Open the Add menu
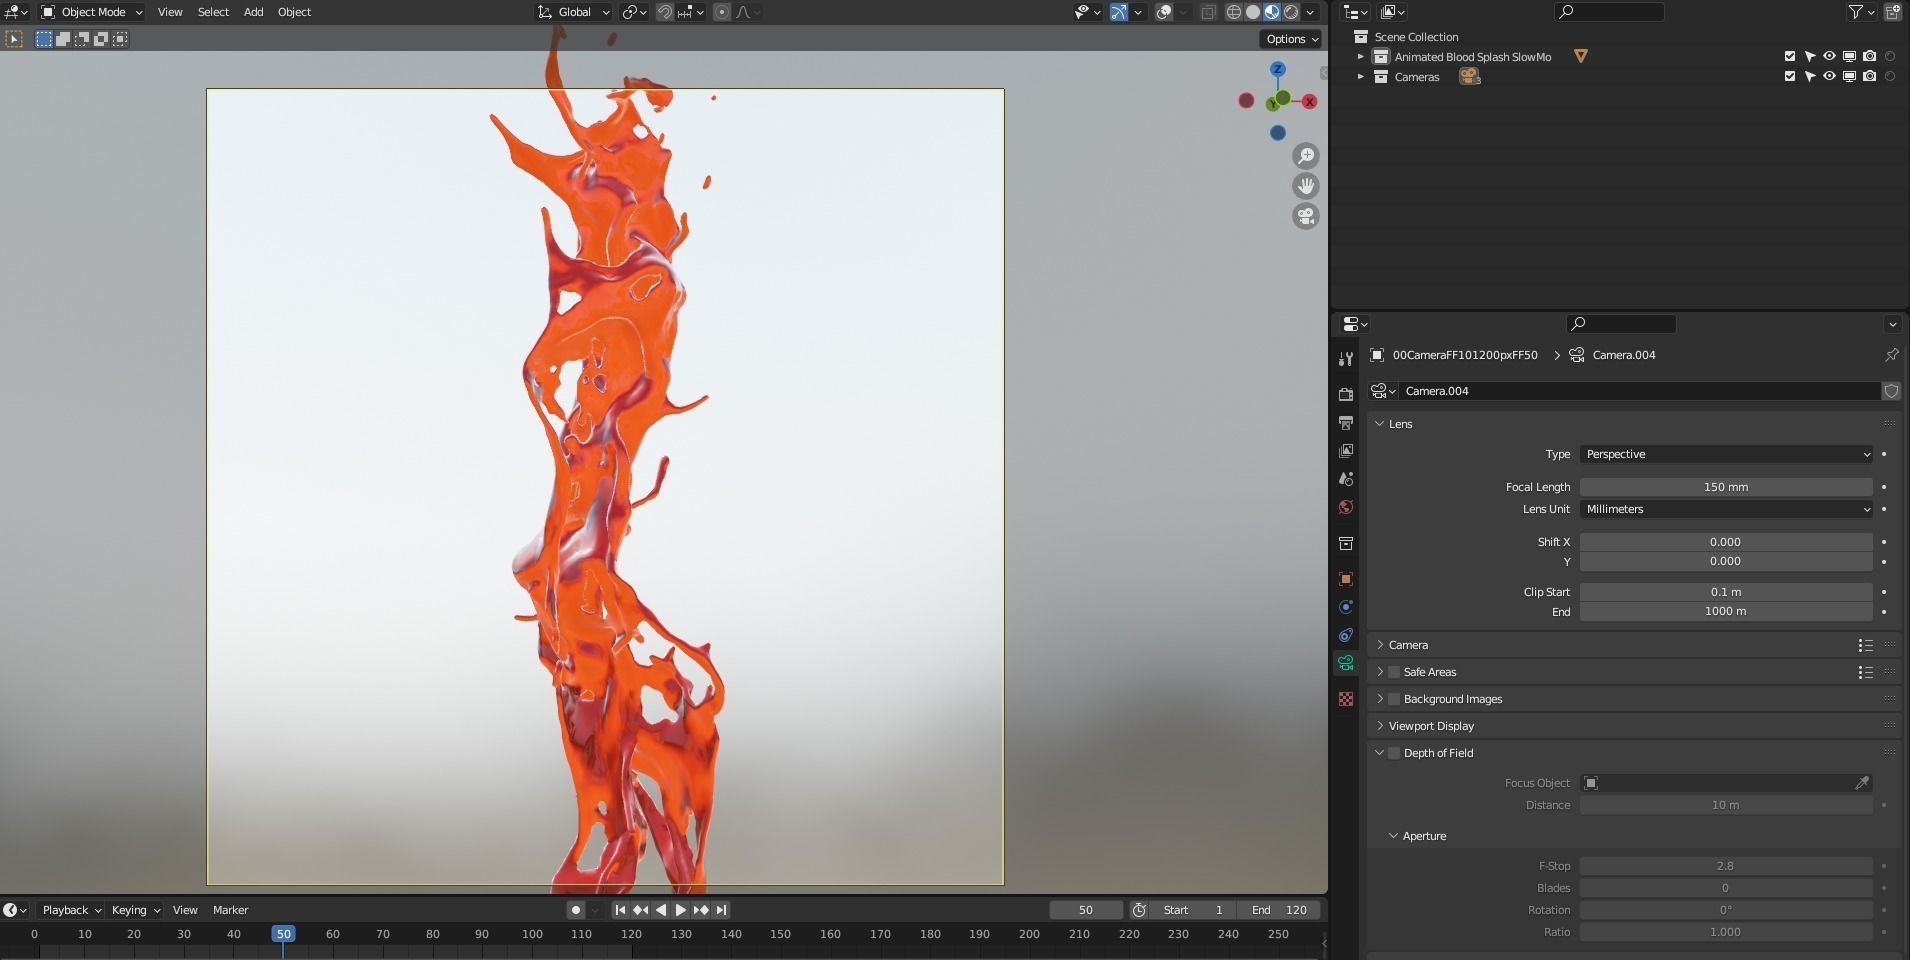 pyautogui.click(x=254, y=12)
